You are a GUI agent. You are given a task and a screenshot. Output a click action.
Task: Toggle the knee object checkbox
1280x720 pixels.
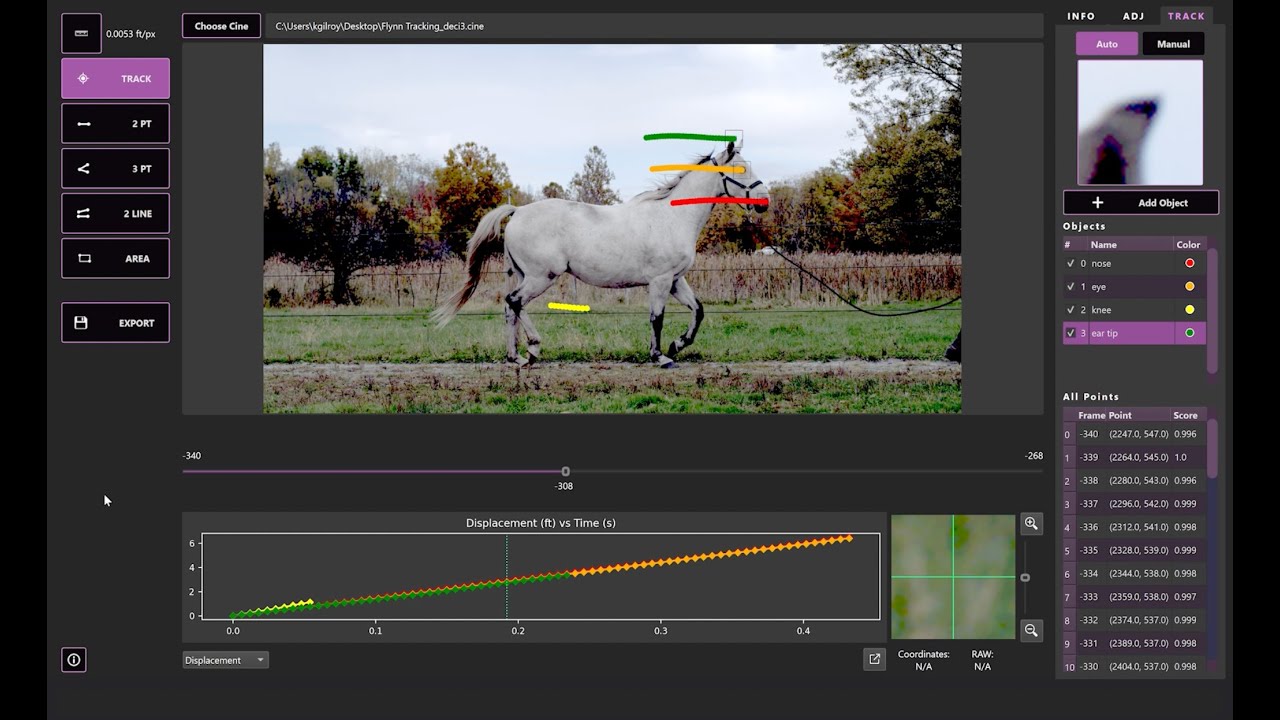[x=1070, y=309]
